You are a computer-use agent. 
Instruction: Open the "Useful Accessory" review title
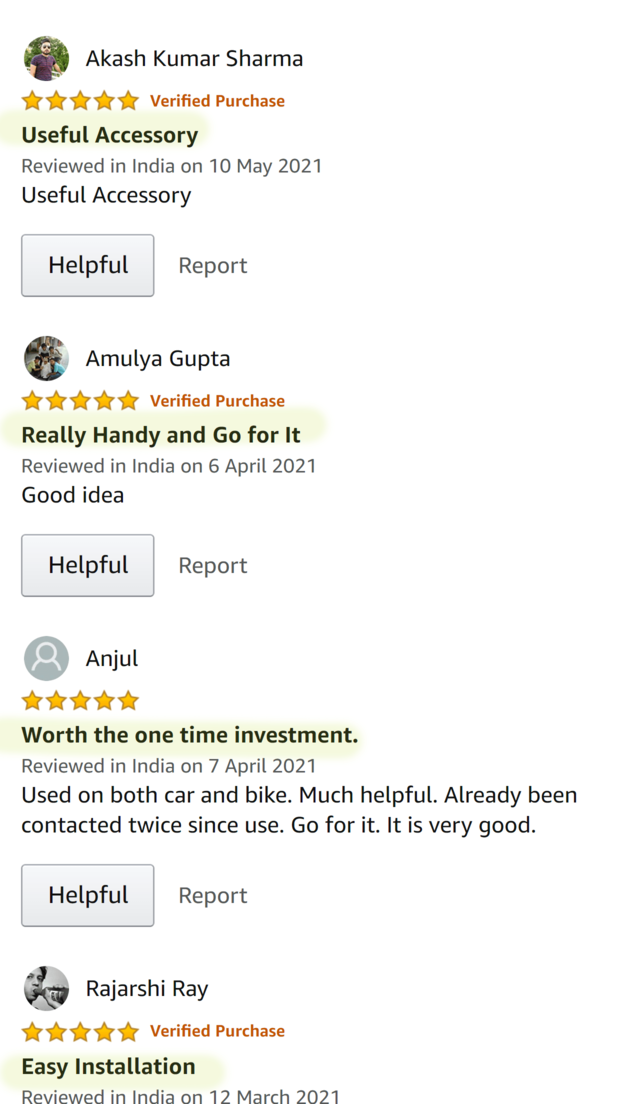(110, 134)
